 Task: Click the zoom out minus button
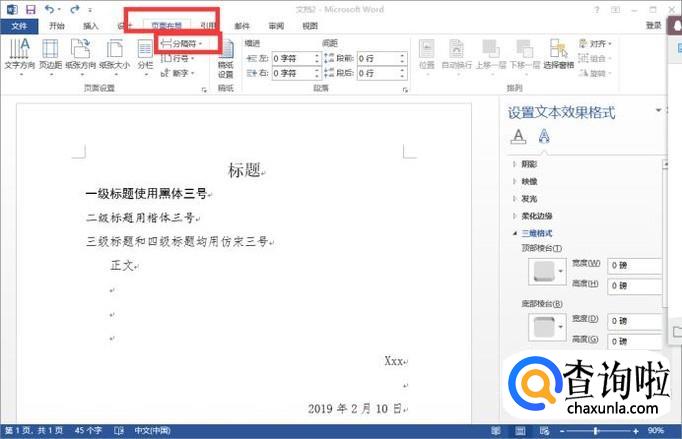point(562,431)
